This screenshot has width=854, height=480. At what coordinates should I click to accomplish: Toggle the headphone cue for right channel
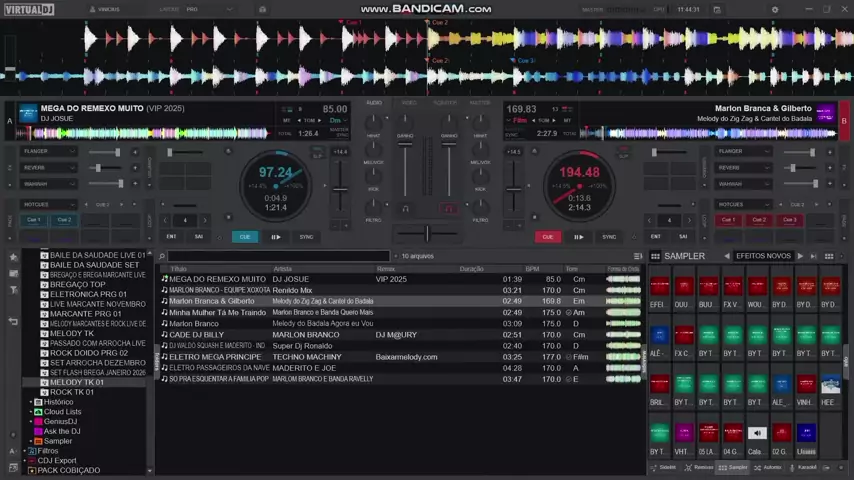tap(449, 209)
